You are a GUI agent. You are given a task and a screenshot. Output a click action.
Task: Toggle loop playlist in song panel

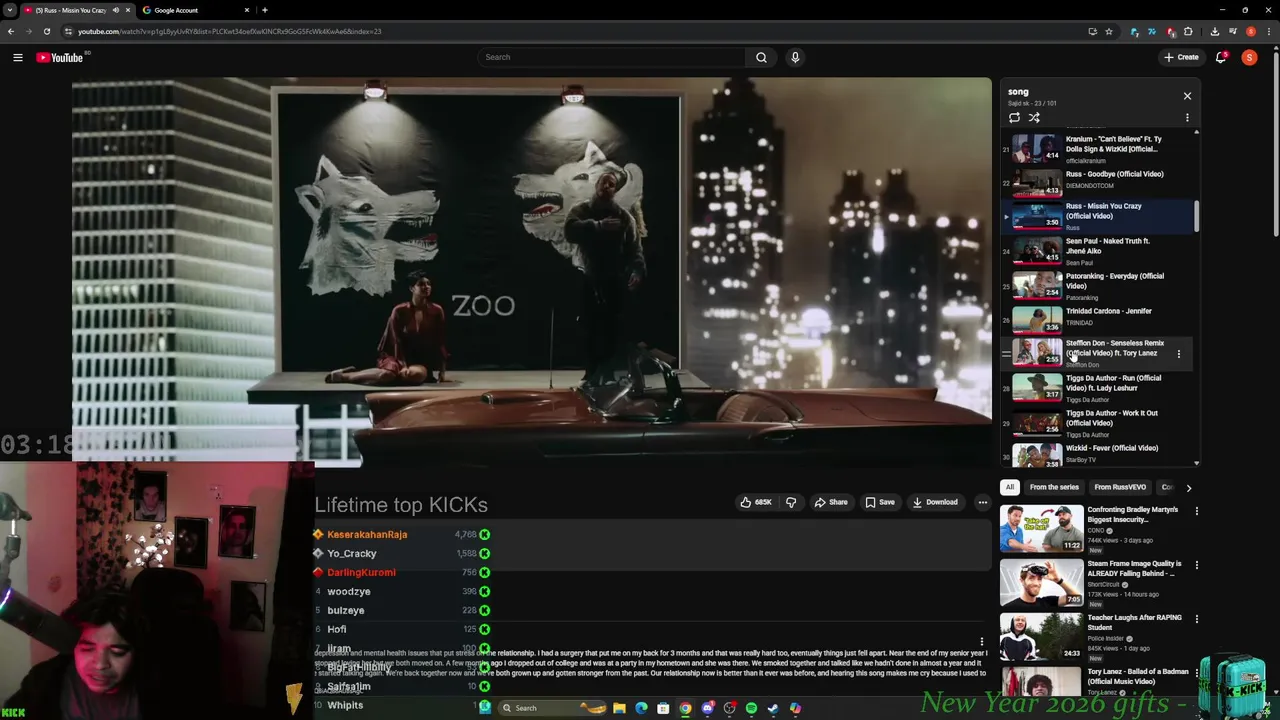point(1014,118)
